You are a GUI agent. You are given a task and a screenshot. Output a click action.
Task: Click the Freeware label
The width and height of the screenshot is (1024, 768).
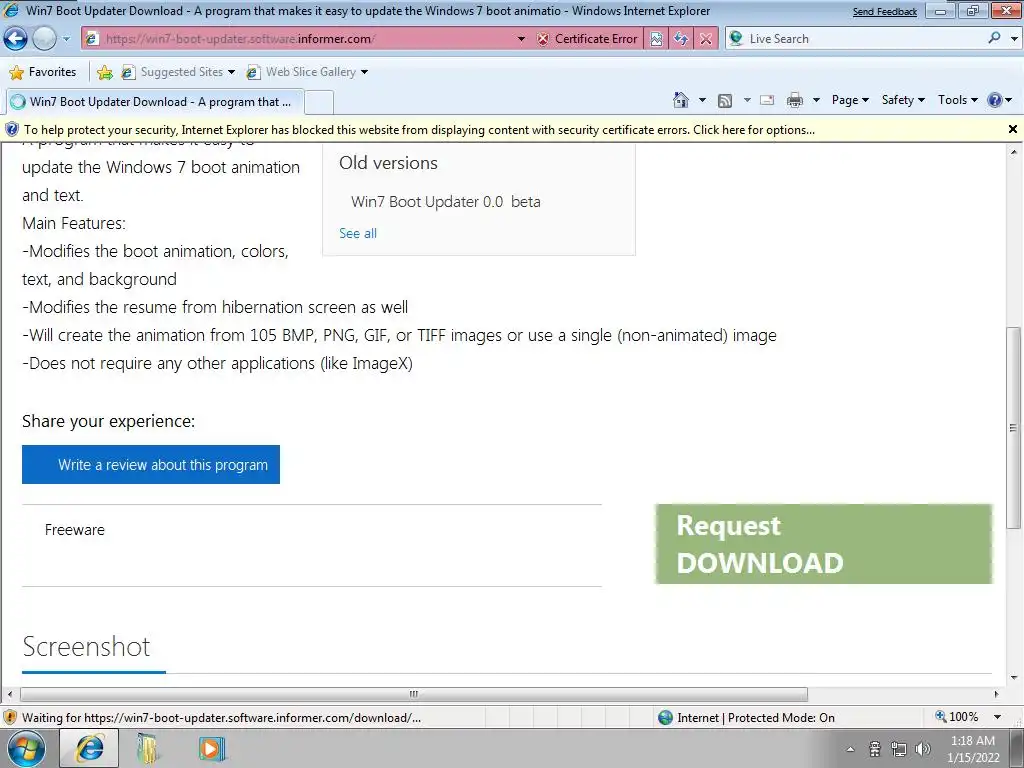pyautogui.click(x=74, y=530)
